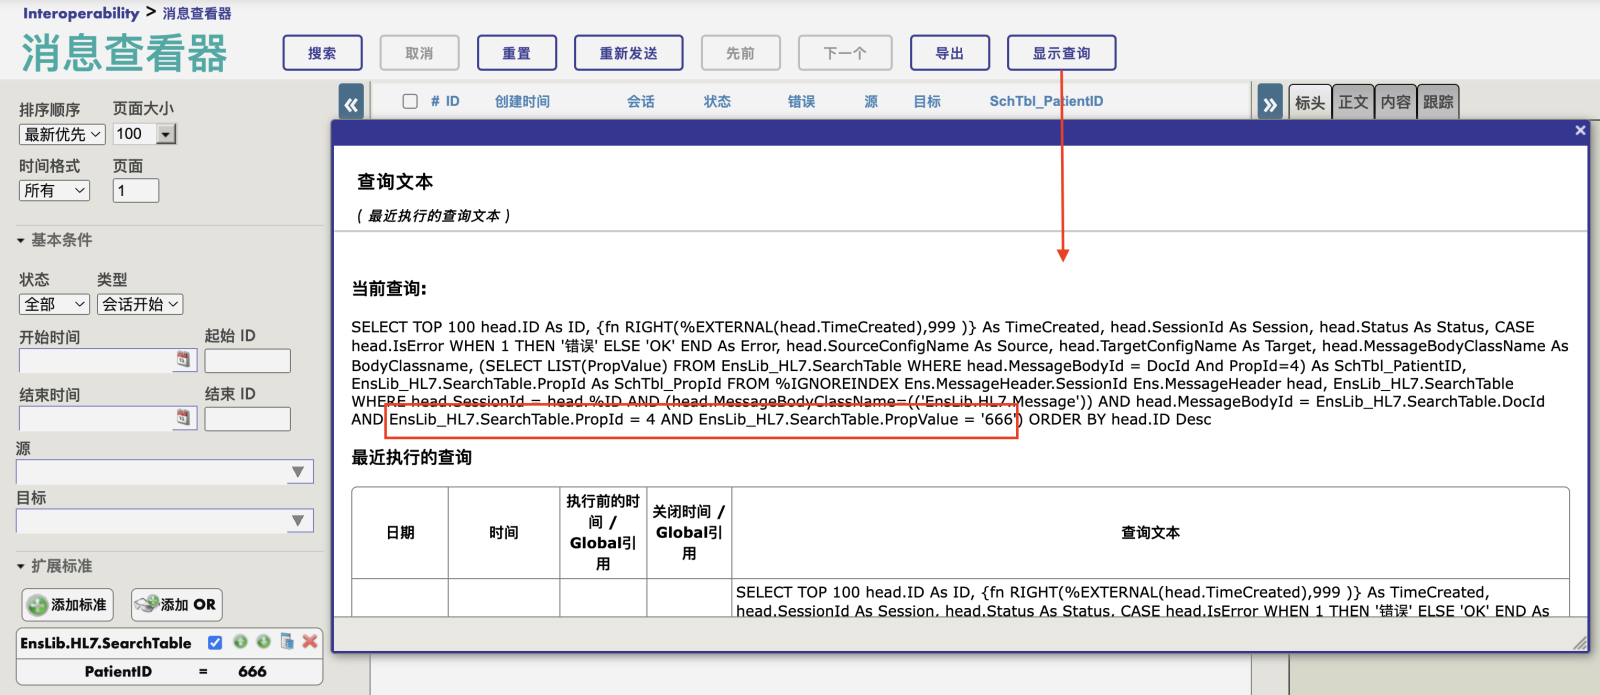Move the SearchTable criterion up
This screenshot has height=695, width=1600.
[241, 642]
